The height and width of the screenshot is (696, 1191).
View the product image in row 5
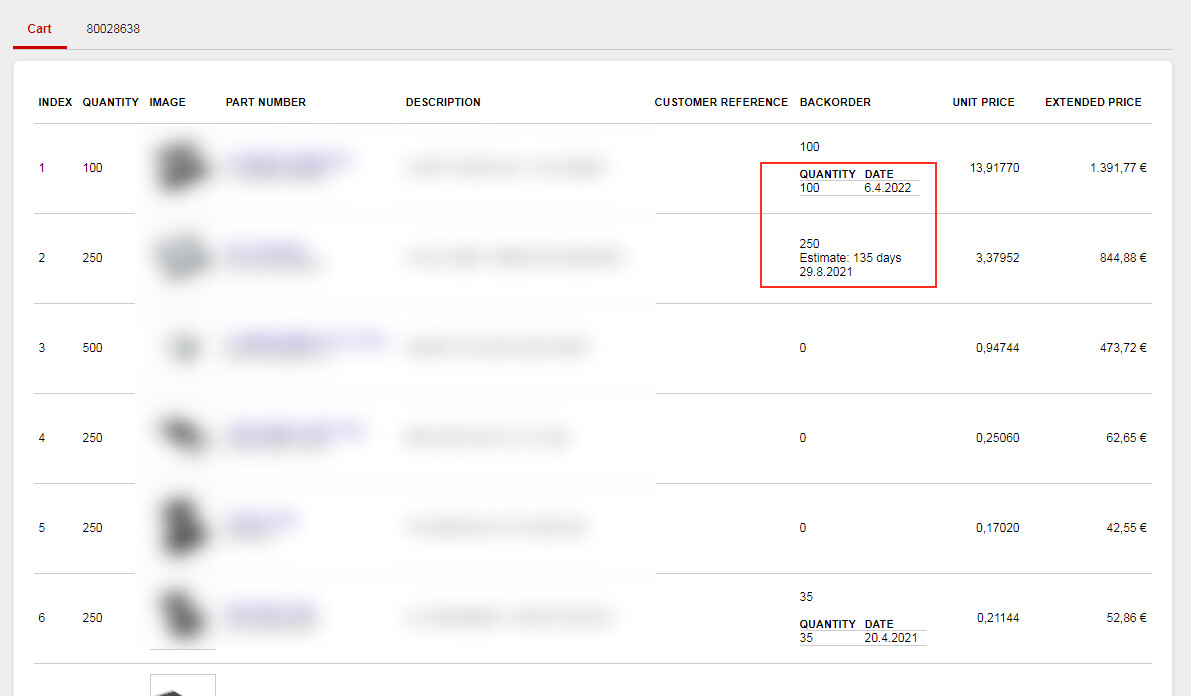(x=181, y=526)
